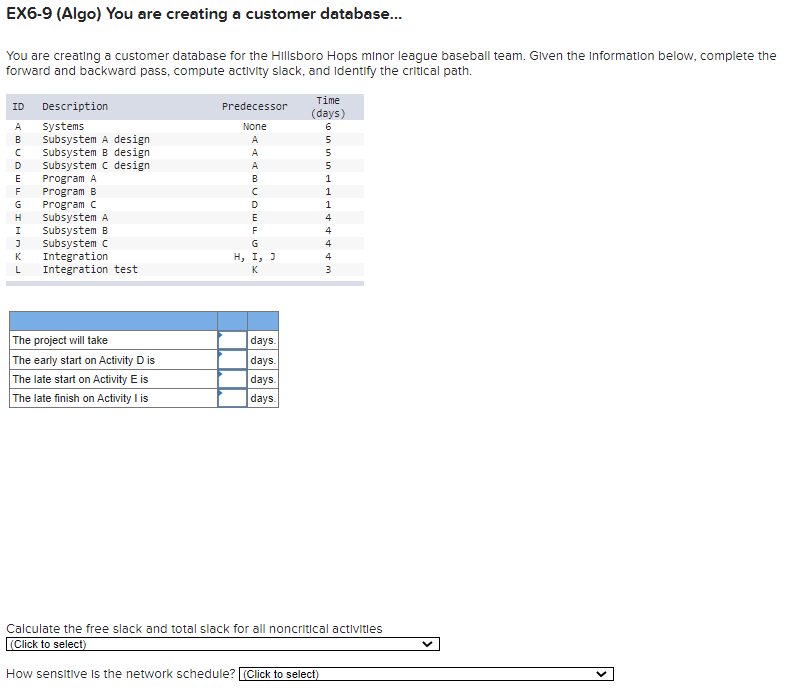
Task: Click the project duration days input field
Action: tap(232, 340)
